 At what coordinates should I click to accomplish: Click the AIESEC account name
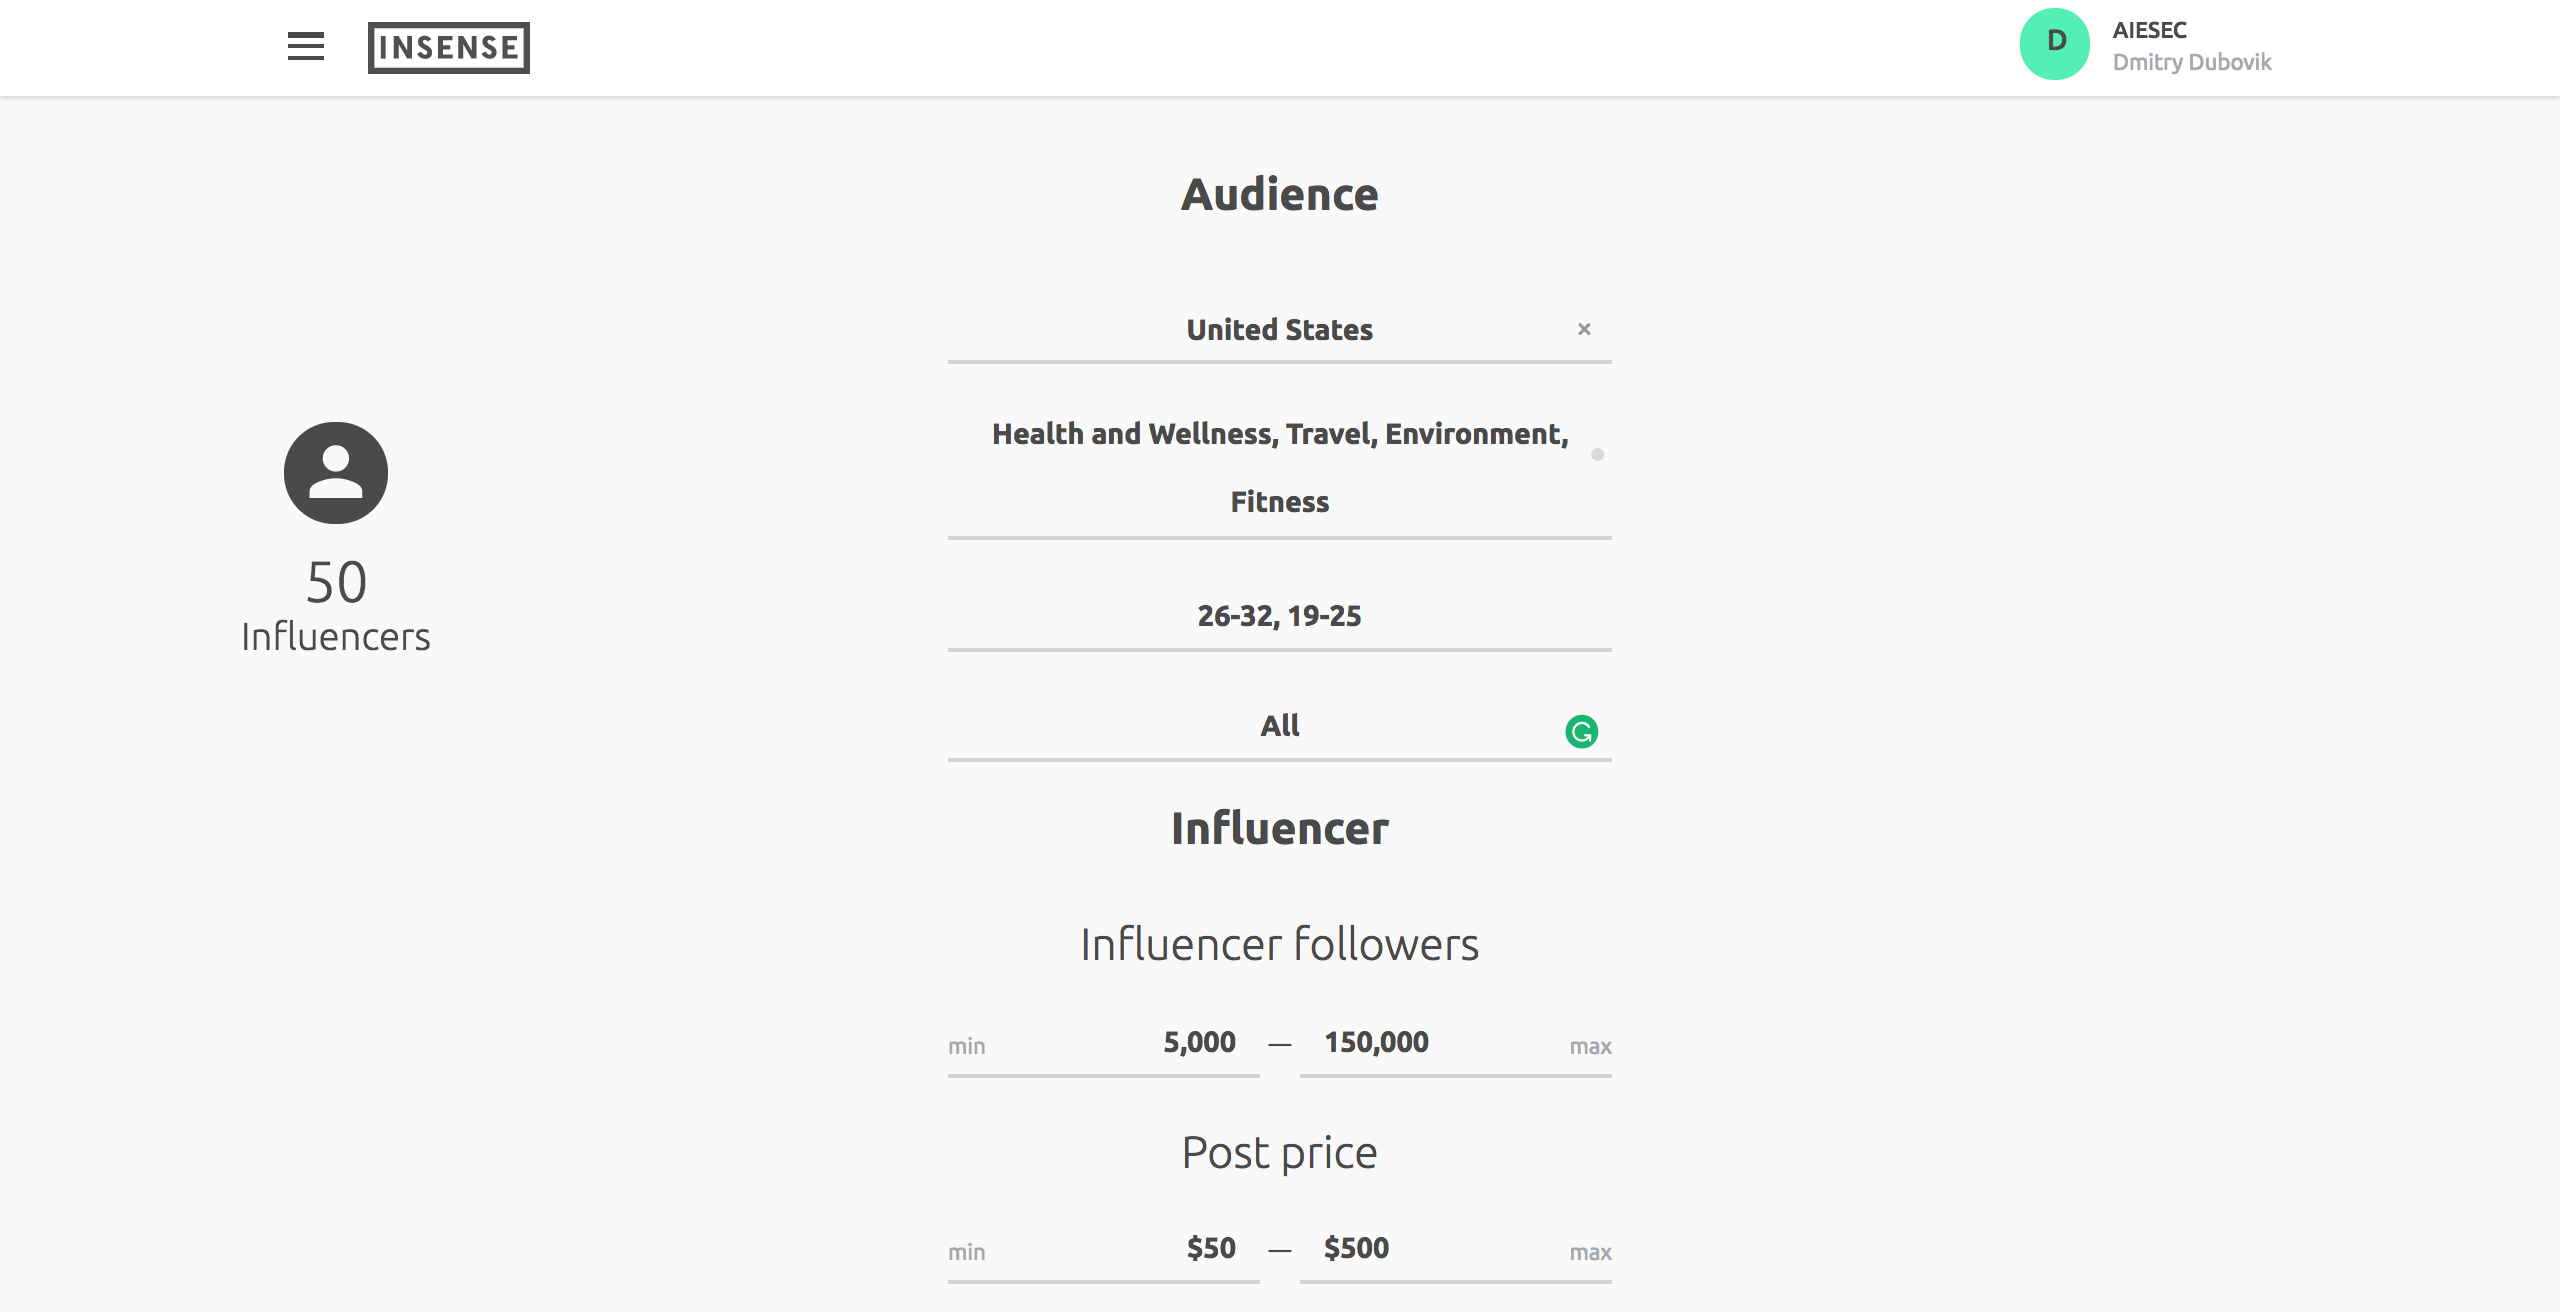click(2149, 30)
